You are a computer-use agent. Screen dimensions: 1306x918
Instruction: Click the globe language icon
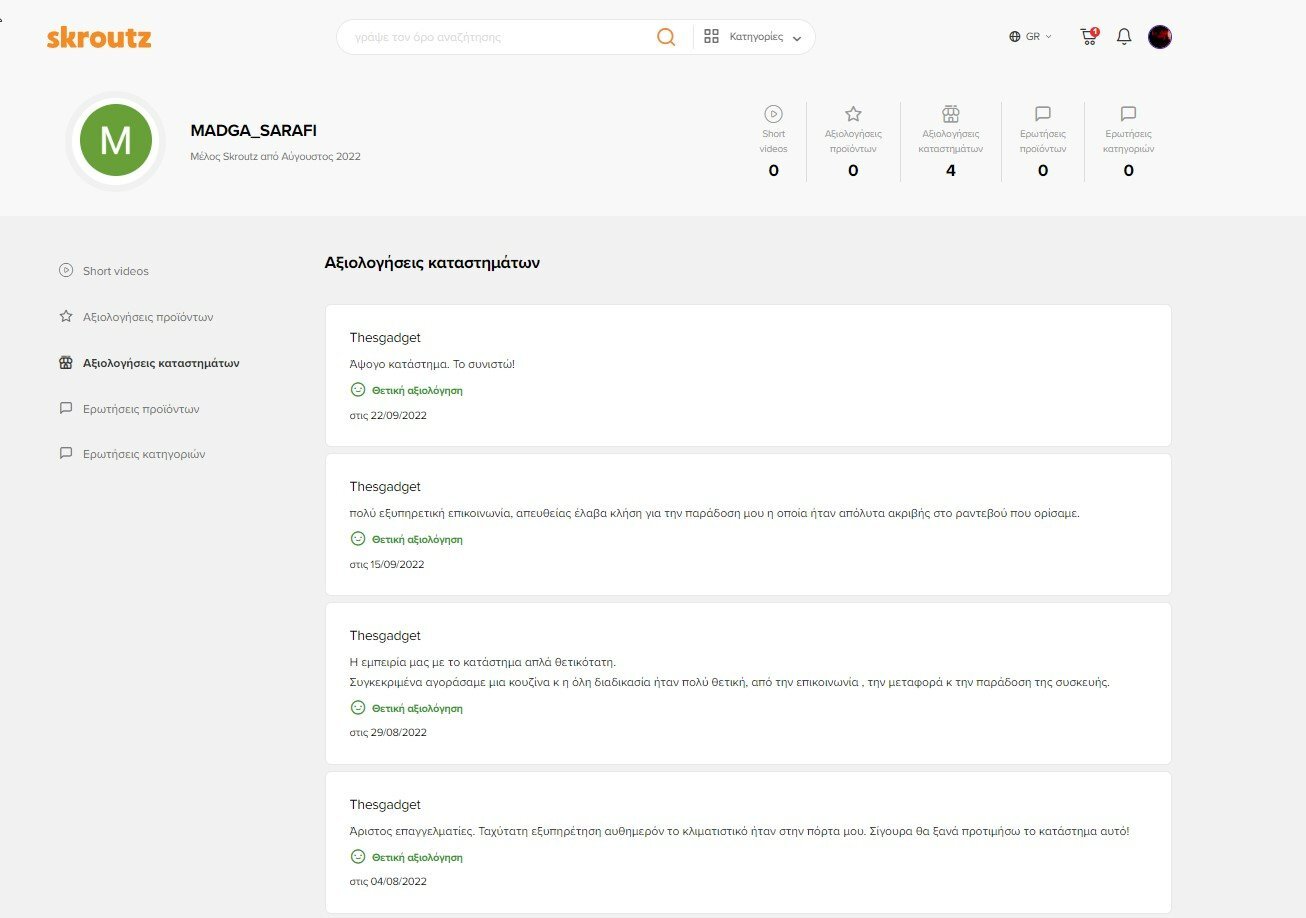[1015, 37]
